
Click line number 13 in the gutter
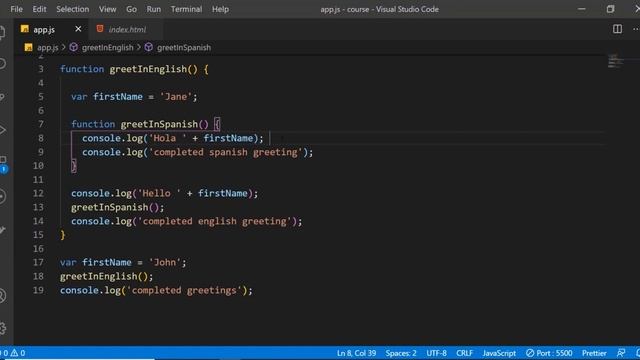point(38,207)
